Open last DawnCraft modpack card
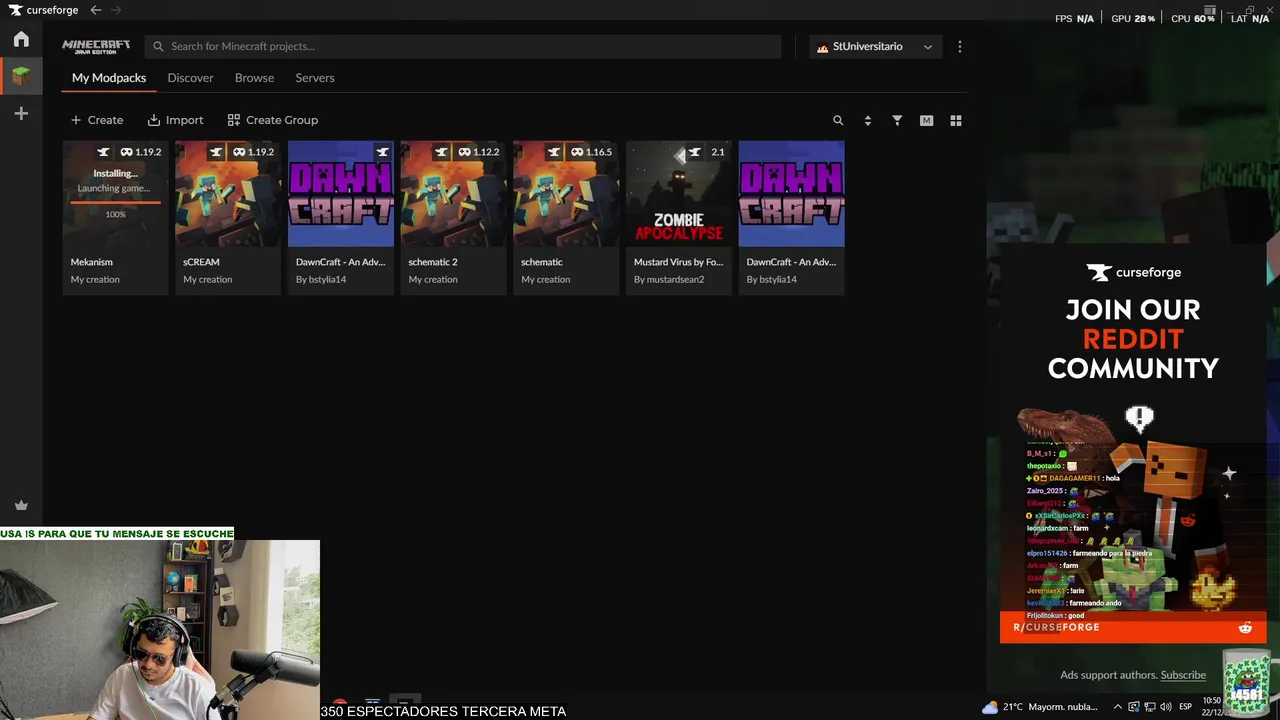Screen dimensions: 1280x720 click(792, 217)
